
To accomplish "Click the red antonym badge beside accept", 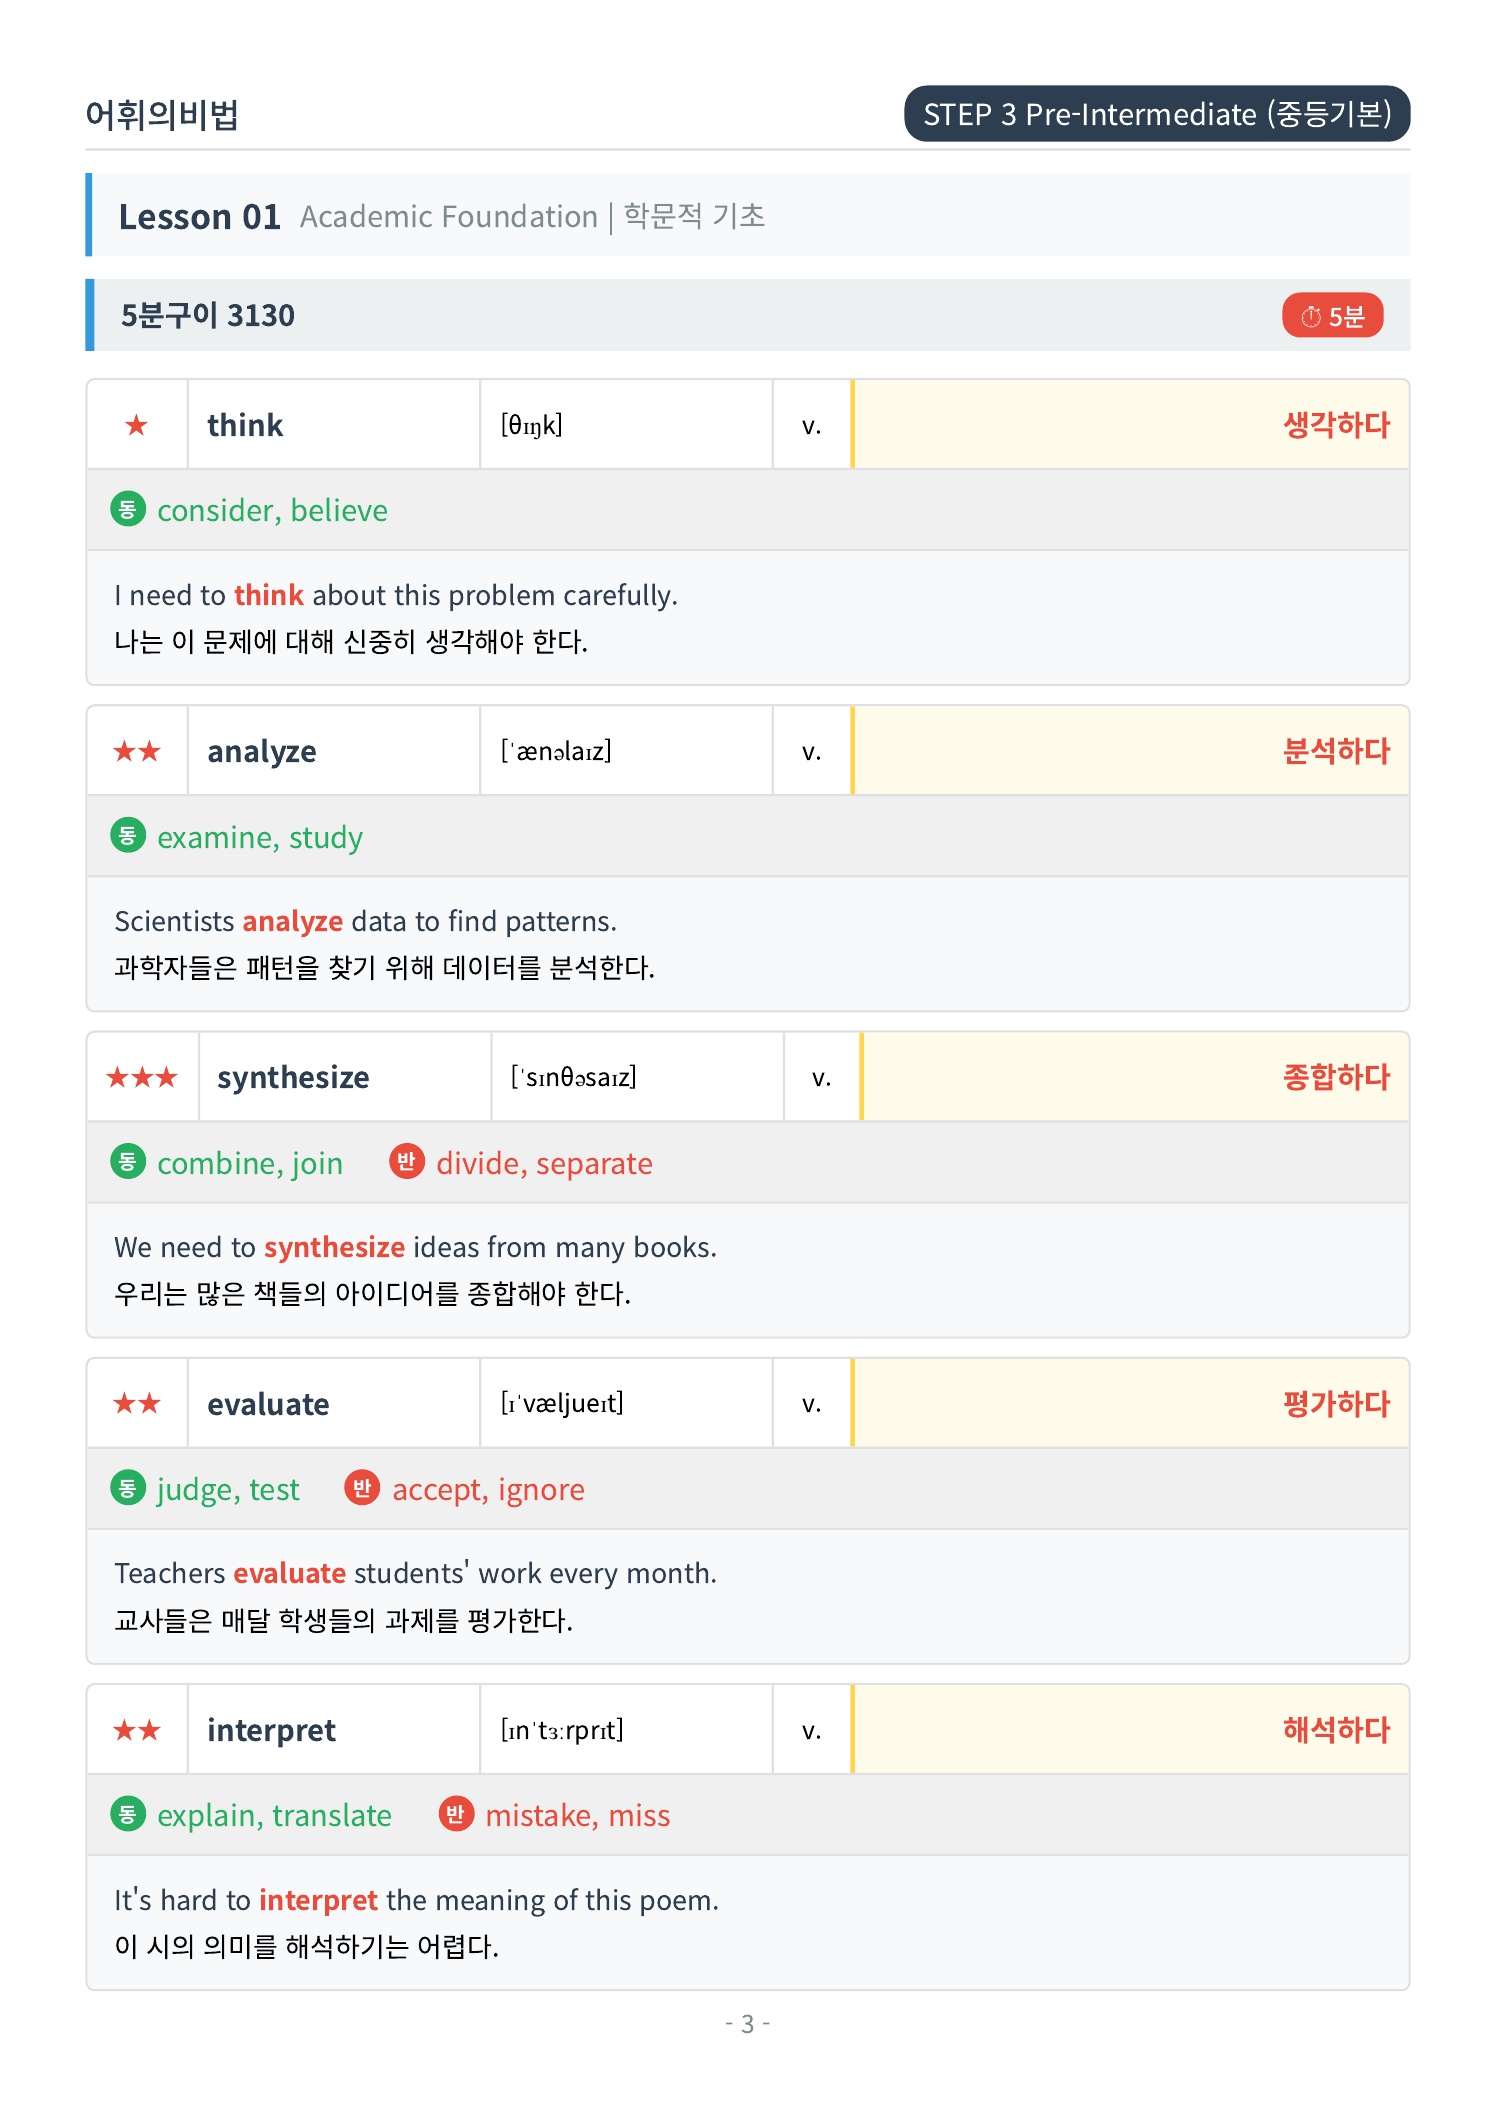I will tap(362, 1487).
